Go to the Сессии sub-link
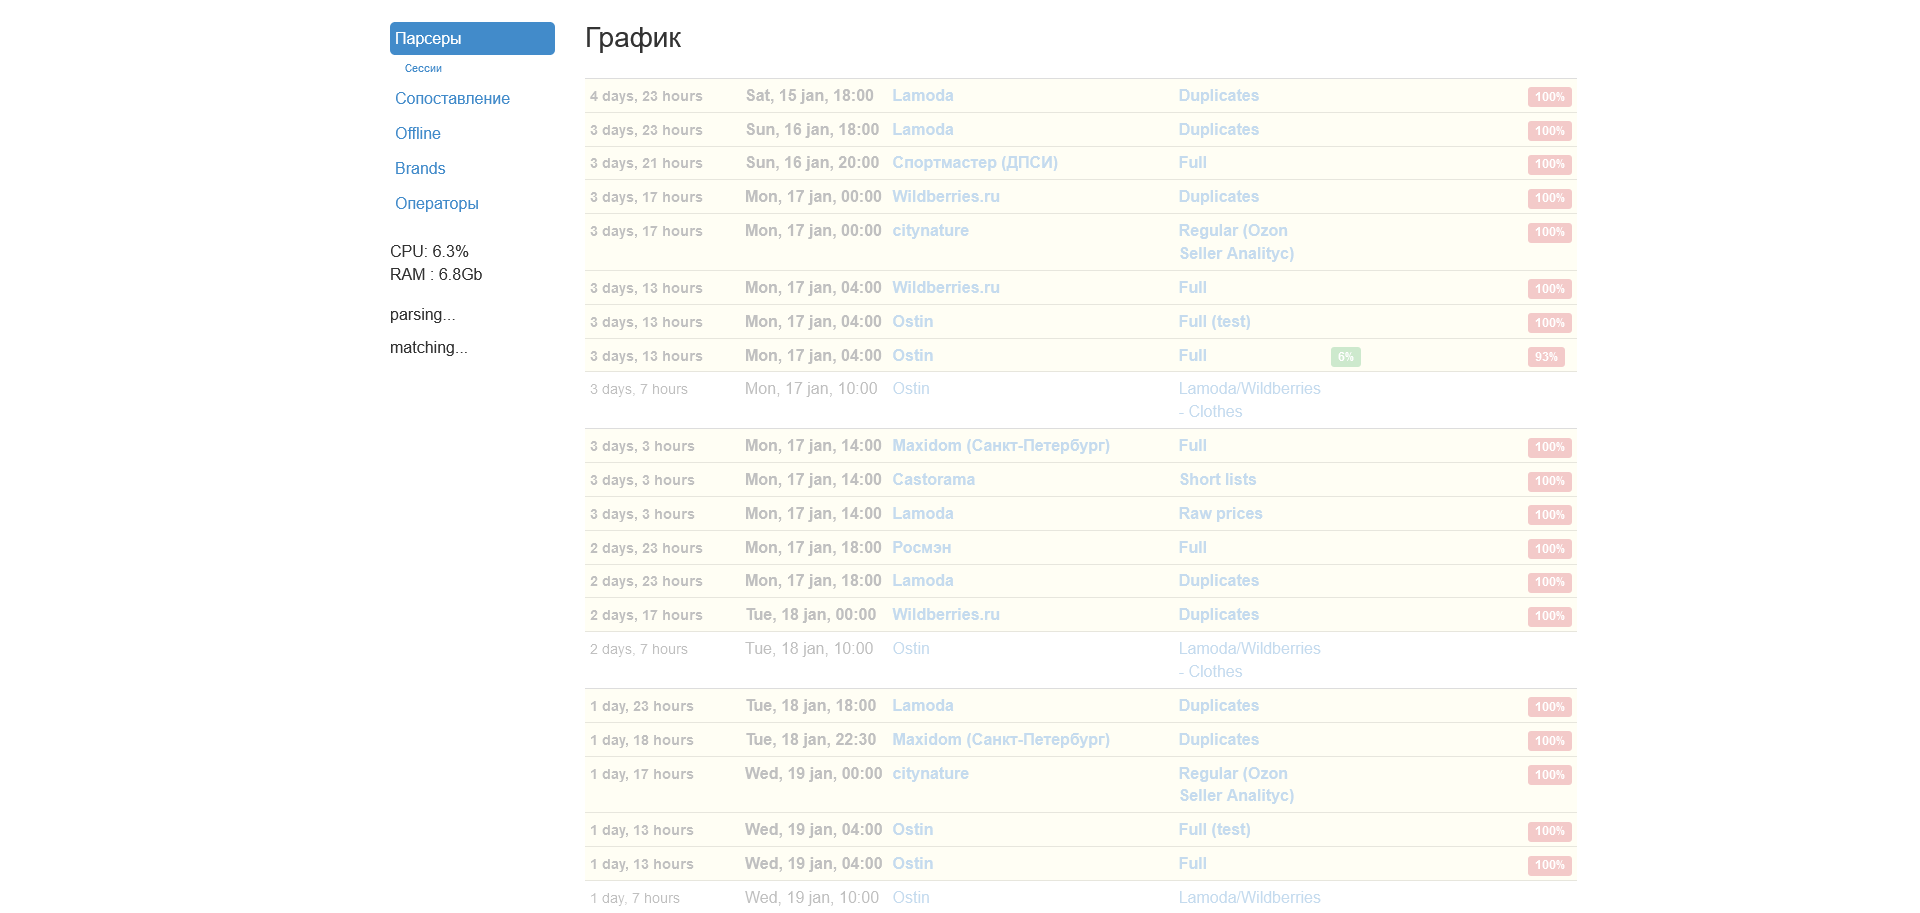Image resolution: width=1920 pixels, height=913 pixels. pyautogui.click(x=423, y=69)
